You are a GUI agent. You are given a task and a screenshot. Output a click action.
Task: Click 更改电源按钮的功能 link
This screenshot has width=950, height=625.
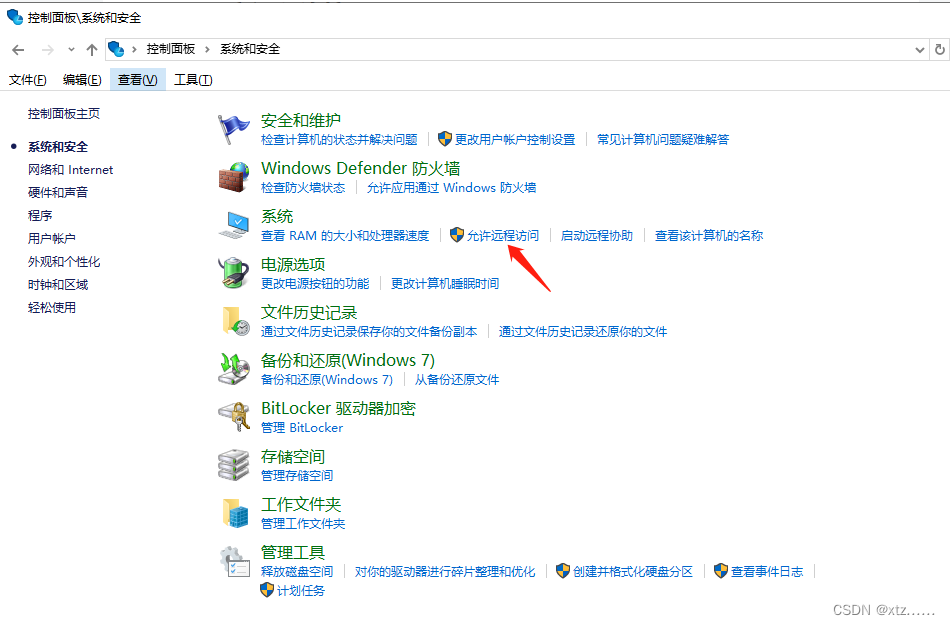(315, 283)
